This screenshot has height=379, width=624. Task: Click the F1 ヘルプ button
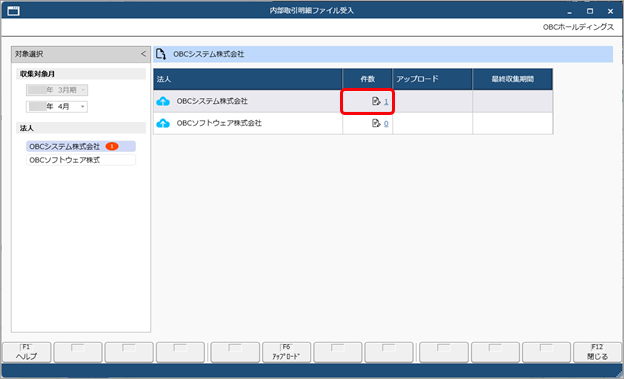pos(27,352)
